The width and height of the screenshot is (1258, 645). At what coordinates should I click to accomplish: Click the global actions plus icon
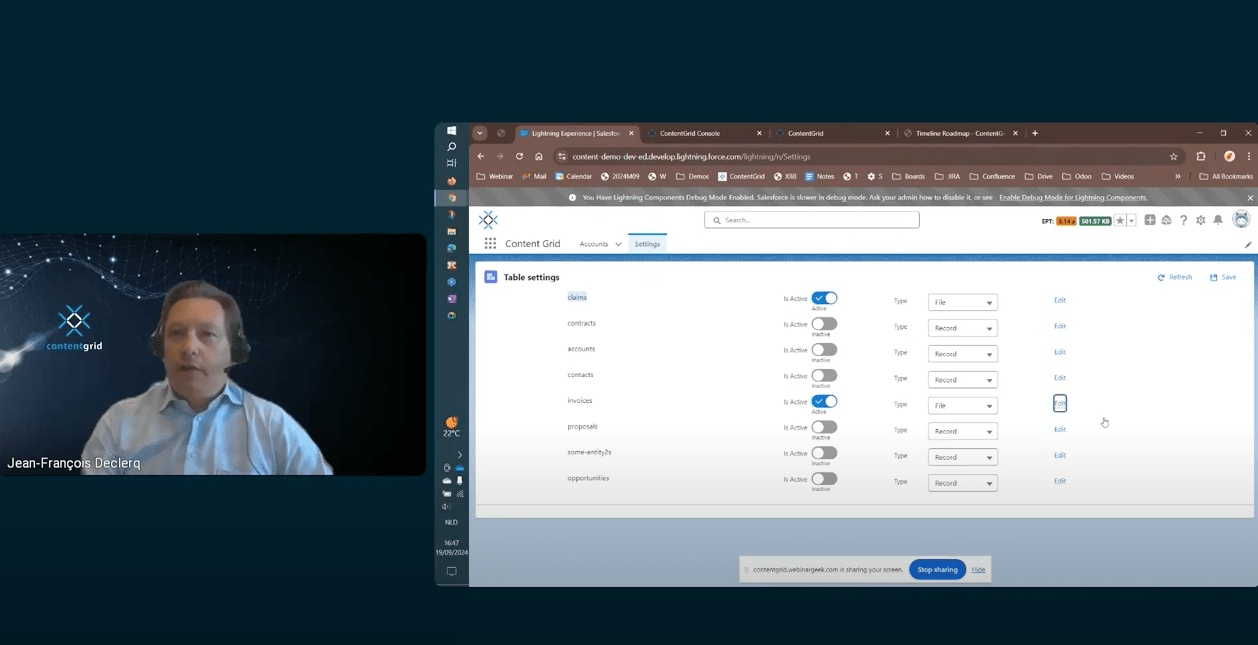(x=1150, y=220)
